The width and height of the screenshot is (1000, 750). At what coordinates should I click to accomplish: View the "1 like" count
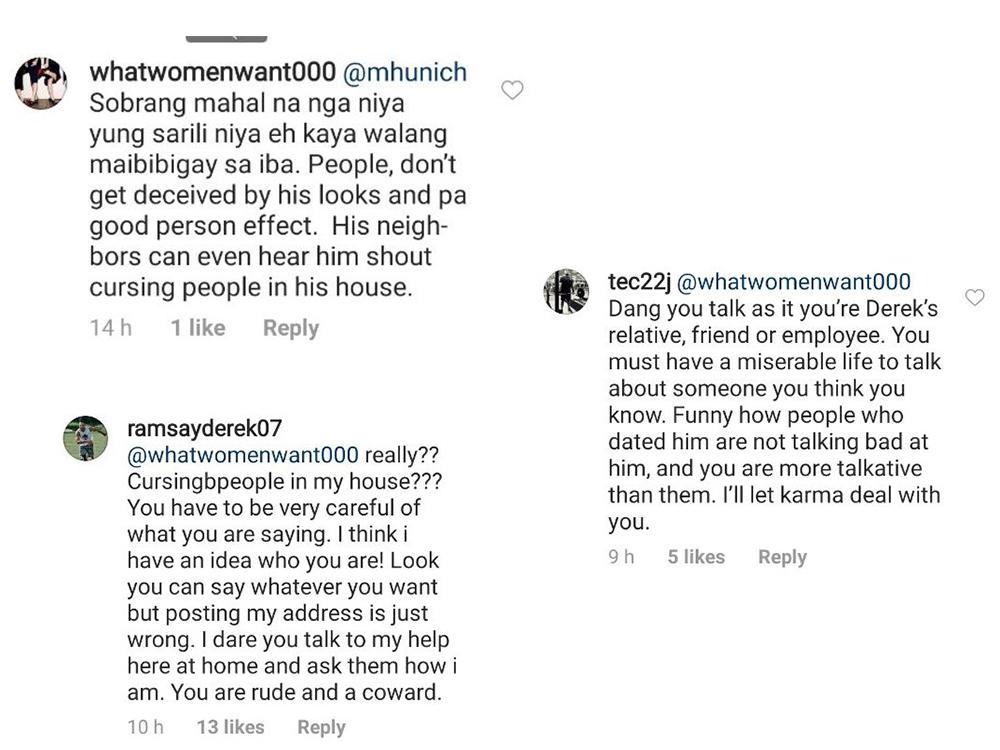[197, 328]
